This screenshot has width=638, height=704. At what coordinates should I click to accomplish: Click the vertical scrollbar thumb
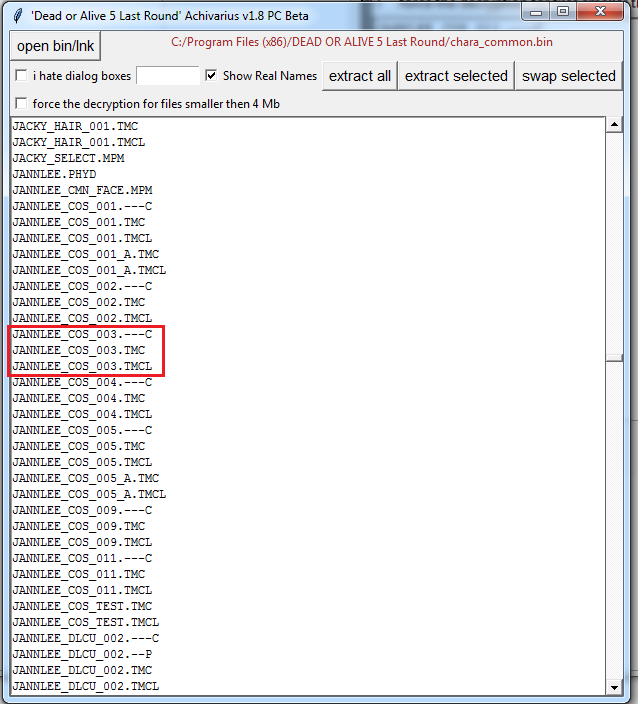[x=614, y=358]
